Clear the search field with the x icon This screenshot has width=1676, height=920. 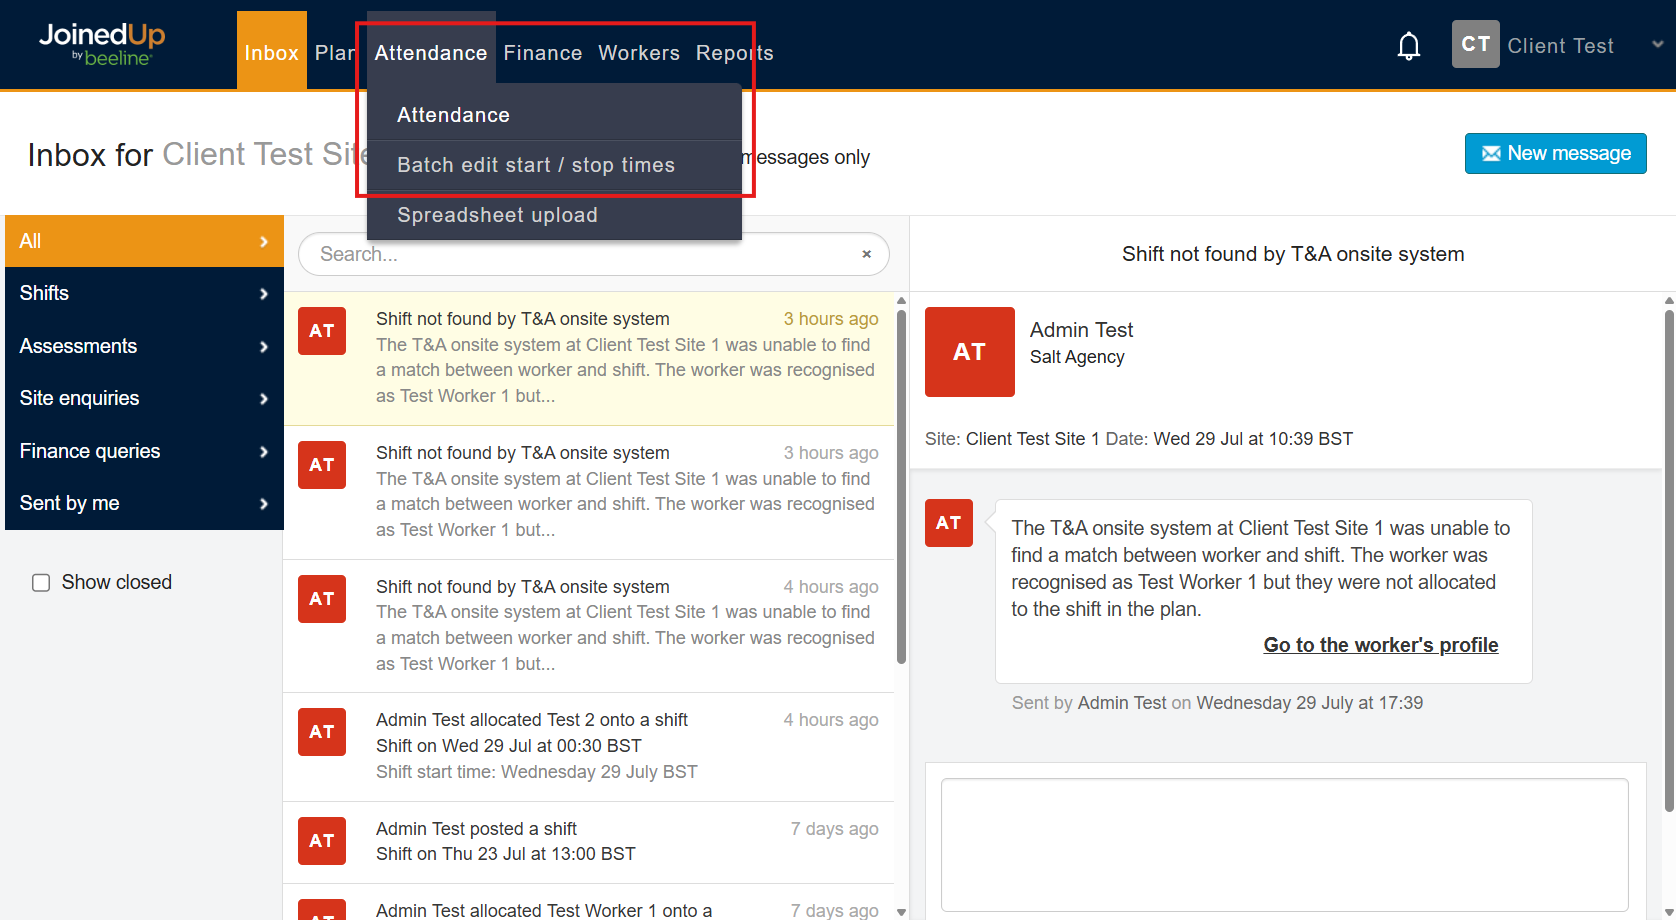coord(866,254)
